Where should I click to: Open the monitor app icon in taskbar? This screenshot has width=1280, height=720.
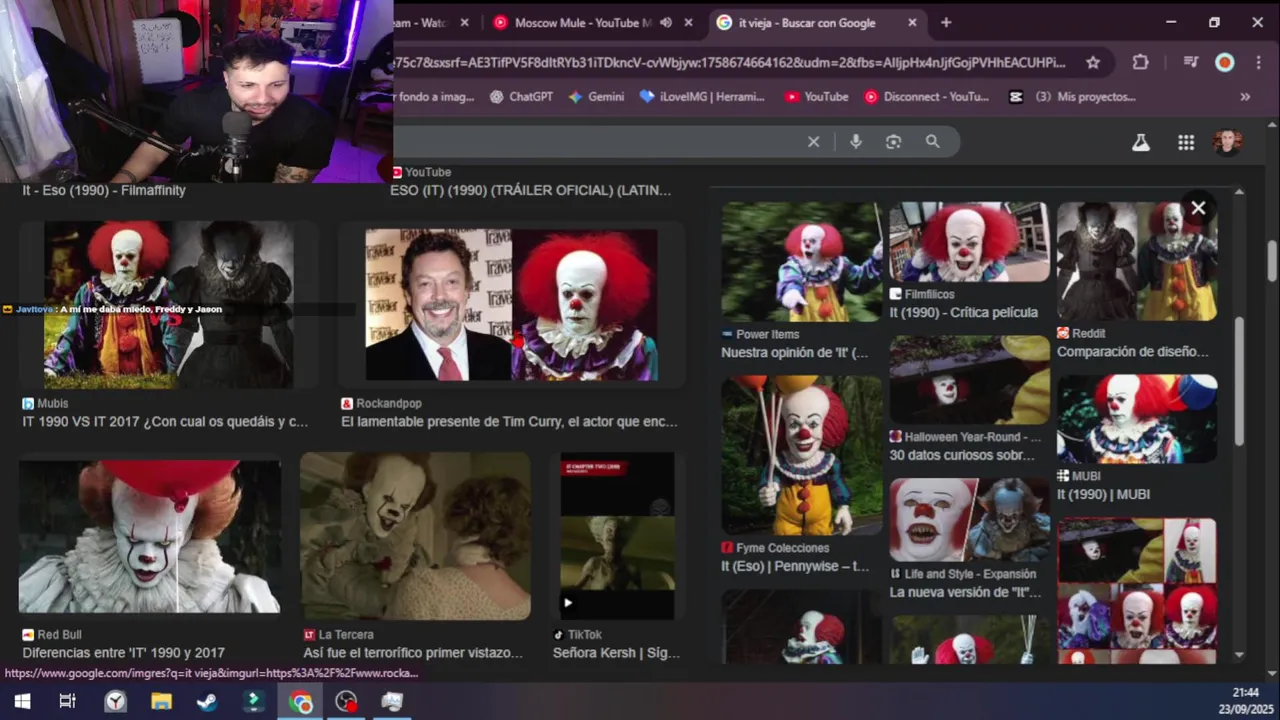coord(392,702)
